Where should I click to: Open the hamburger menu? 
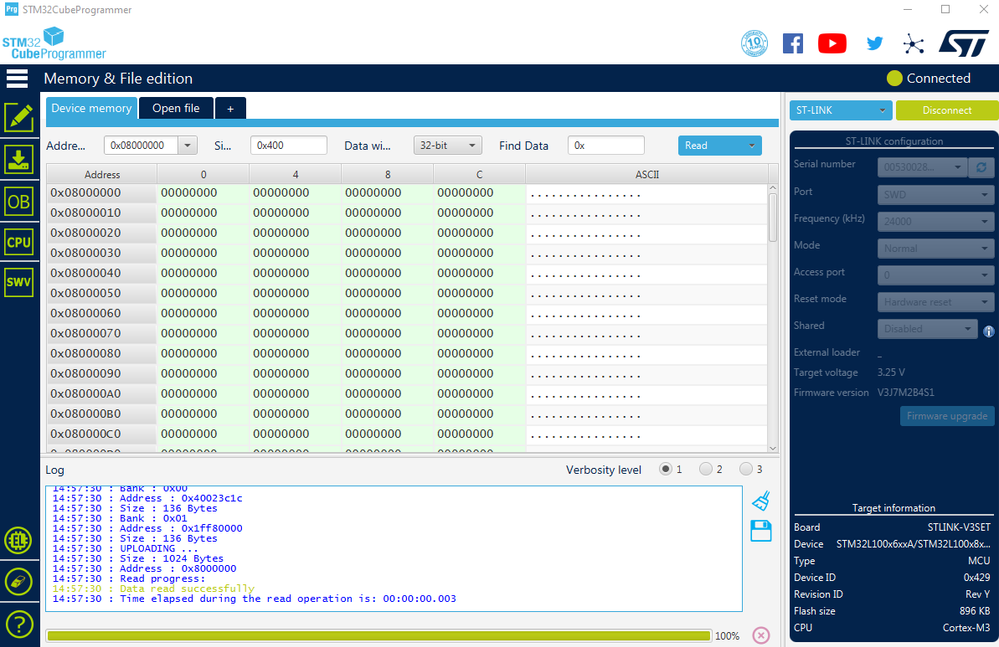tap(17, 78)
